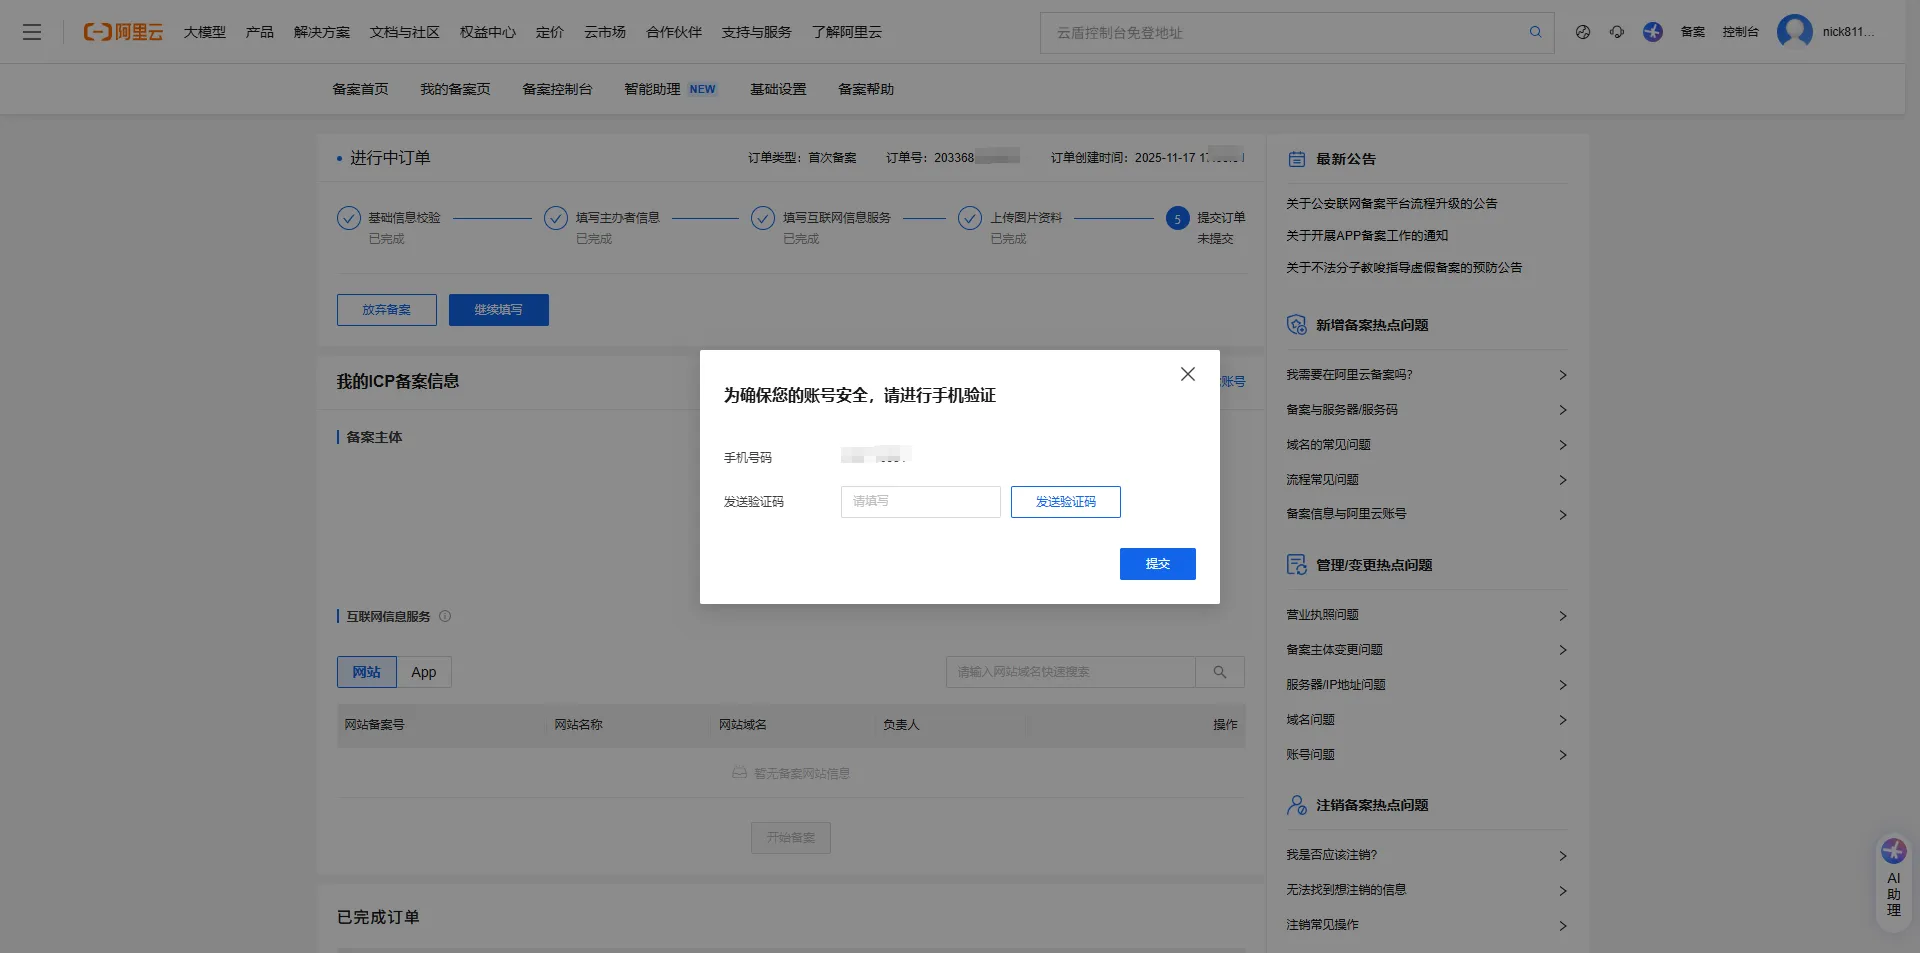The height and width of the screenshot is (953, 1920).
Task: Click the blue star icon in header
Action: [x=1652, y=32]
